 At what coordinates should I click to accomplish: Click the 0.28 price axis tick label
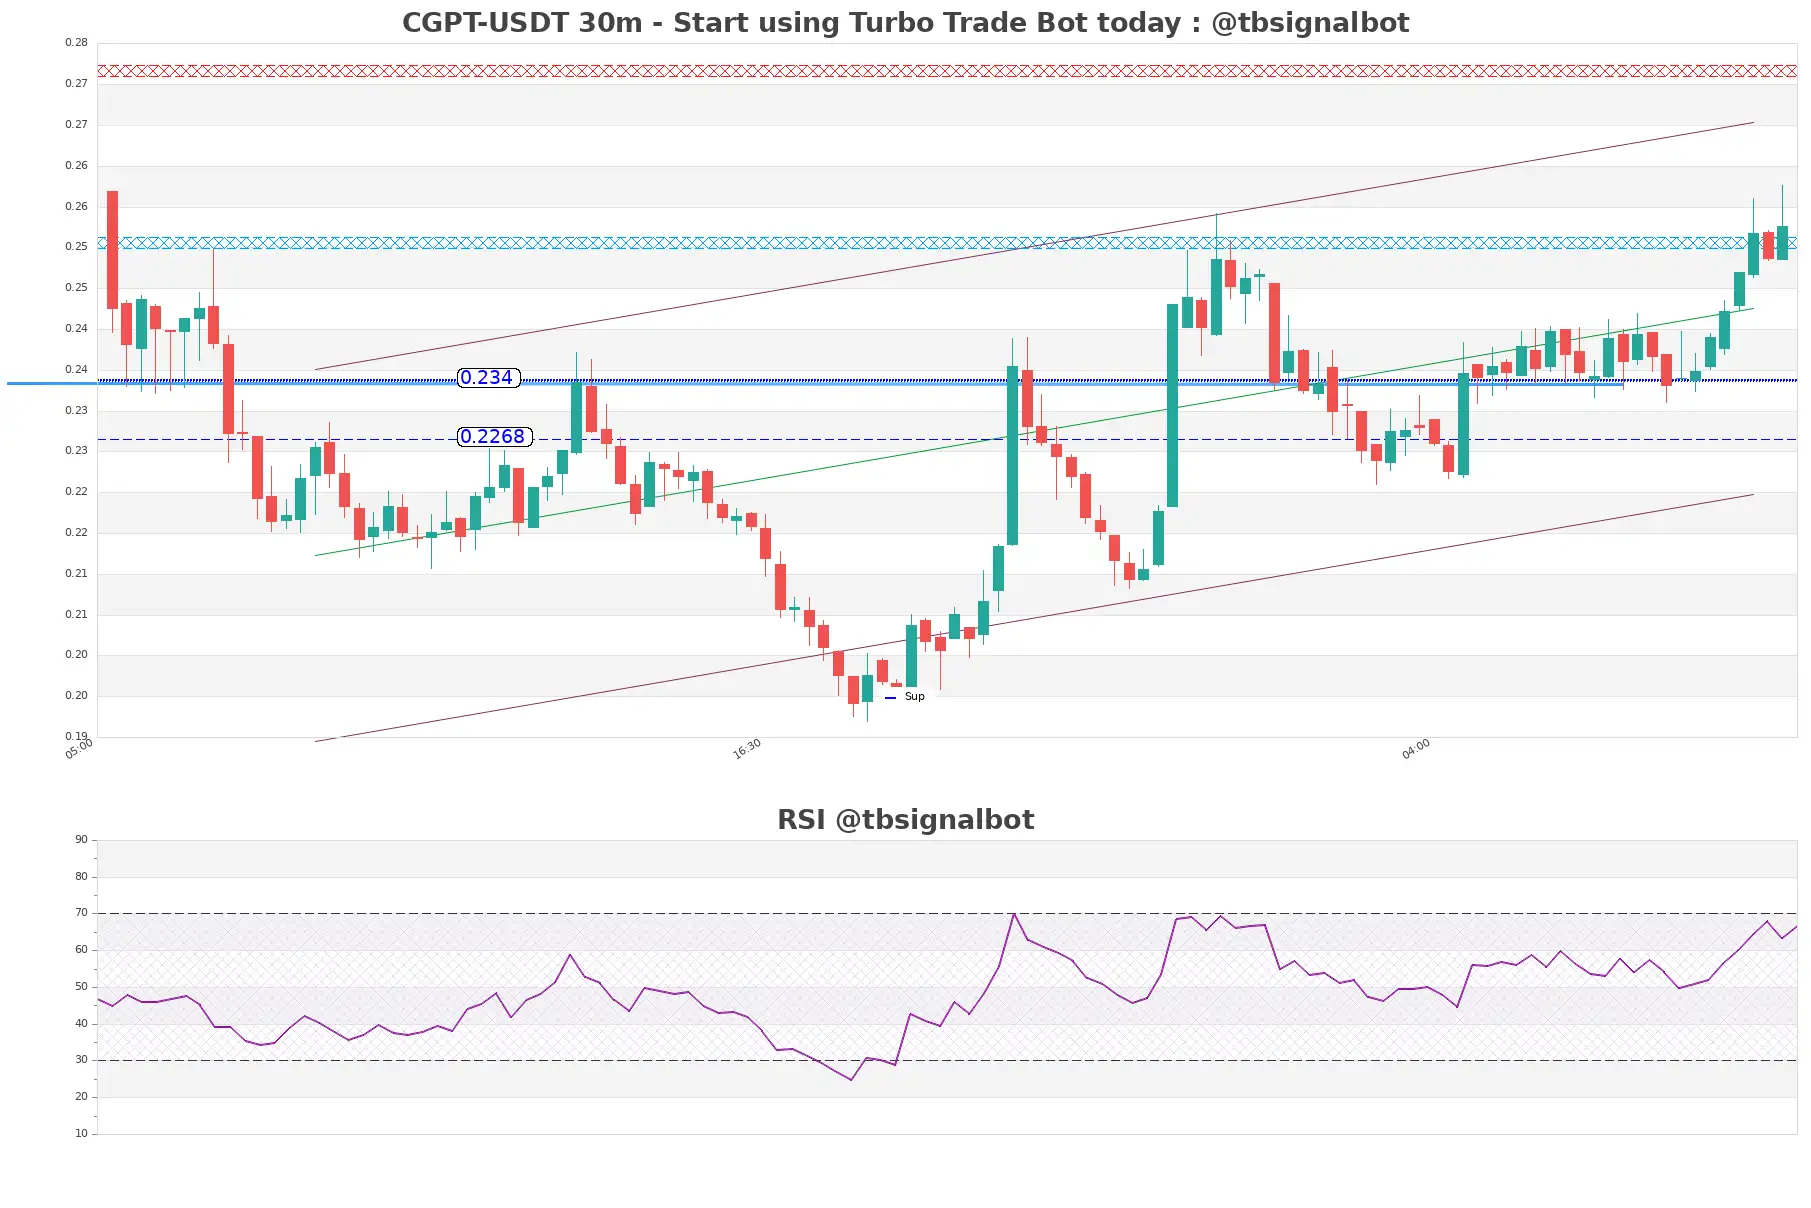tap(76, 43)
